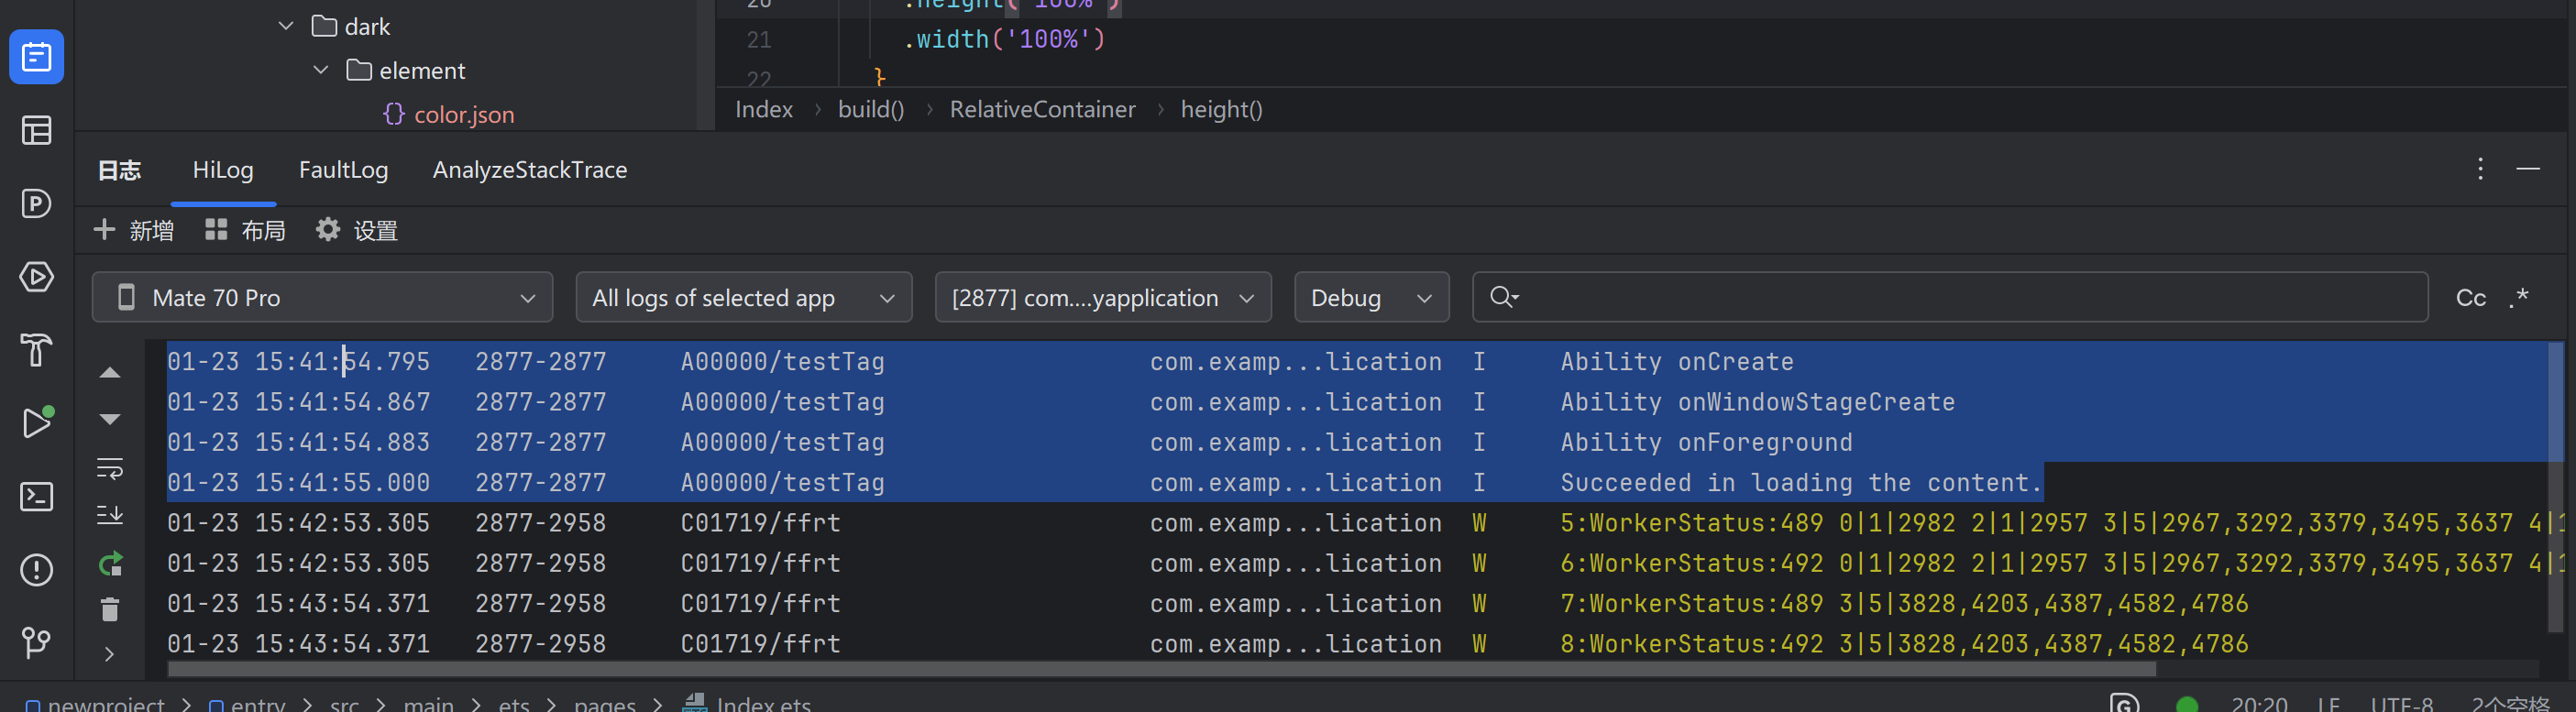
Task: Collapse the element folder in tree
Action: (x=321, y=70)
